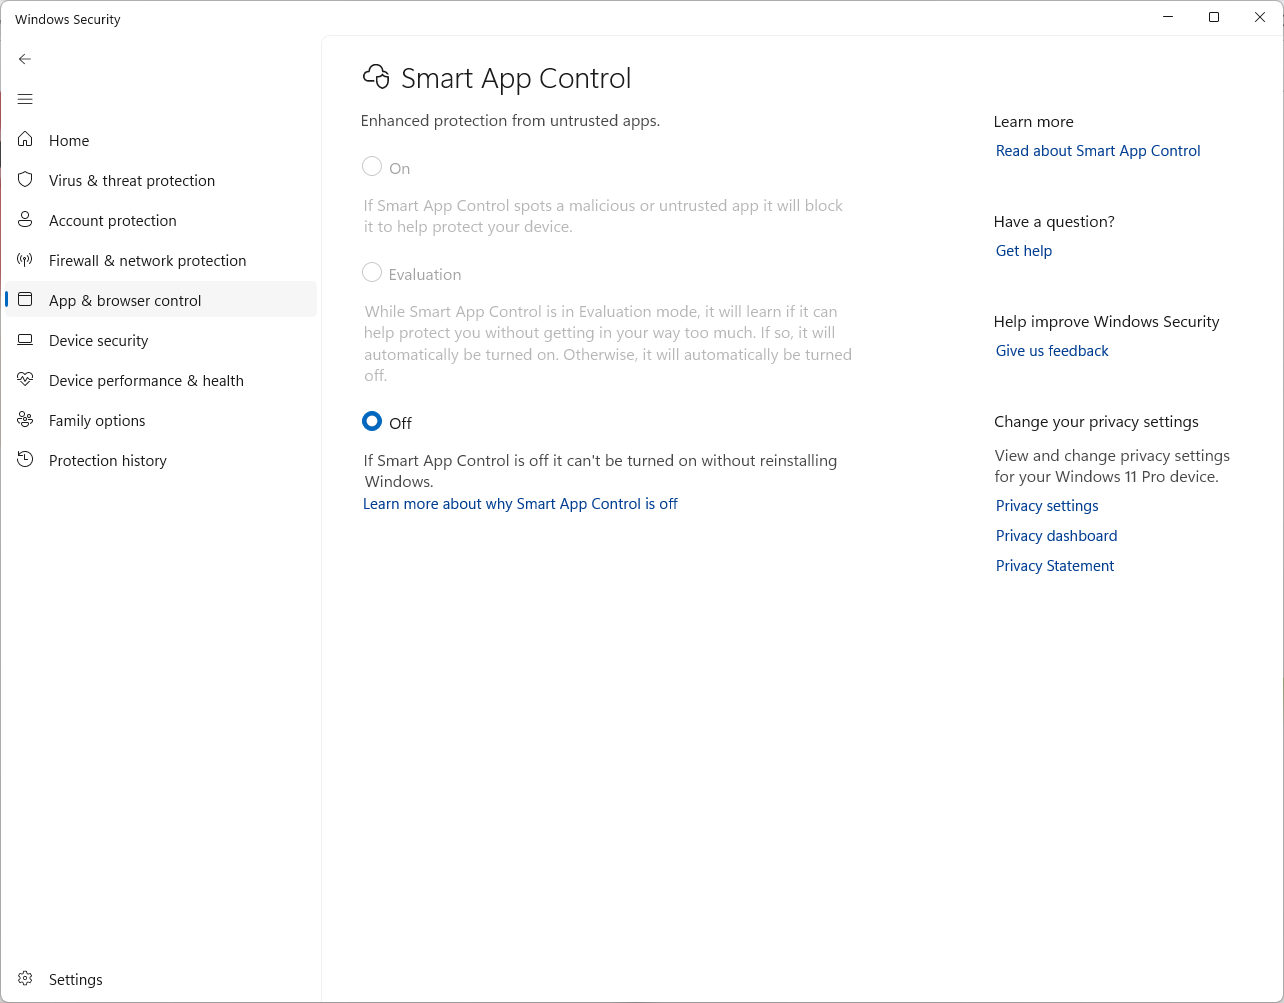Navigate to Firewall & network protection
1284x1003 pixels.
click(x=148, y=260)
